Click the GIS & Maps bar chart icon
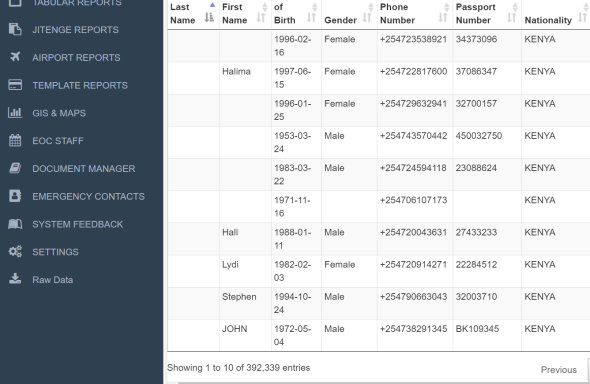 pos(15,112)
